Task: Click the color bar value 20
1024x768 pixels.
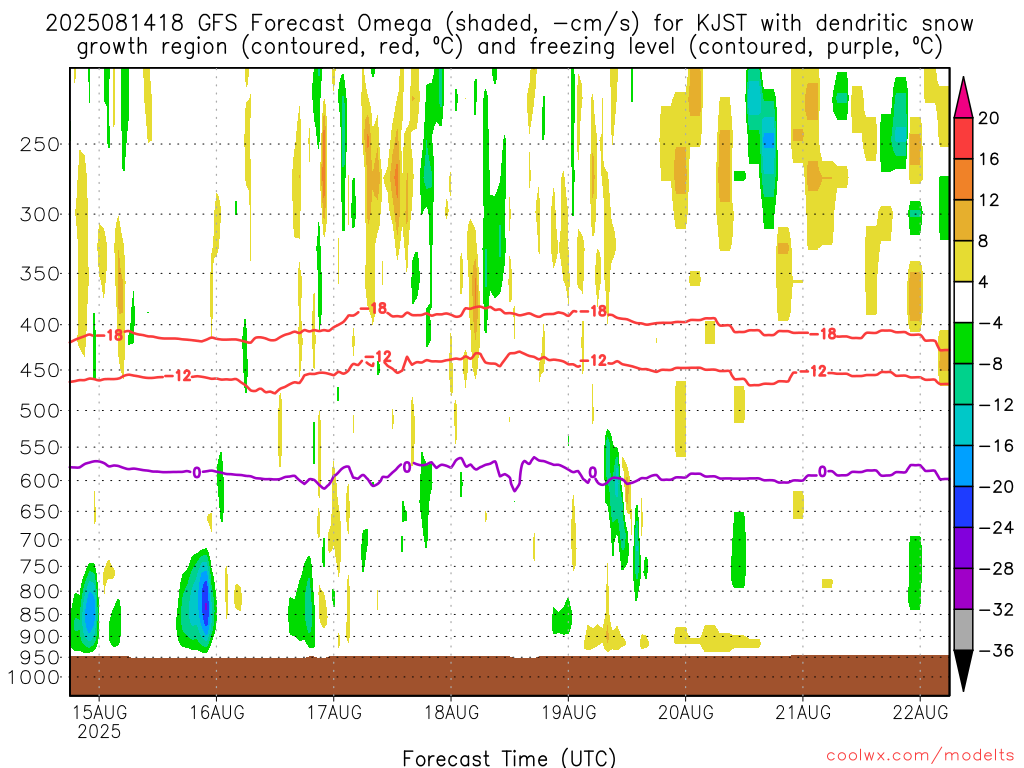Action: [989, 118]
